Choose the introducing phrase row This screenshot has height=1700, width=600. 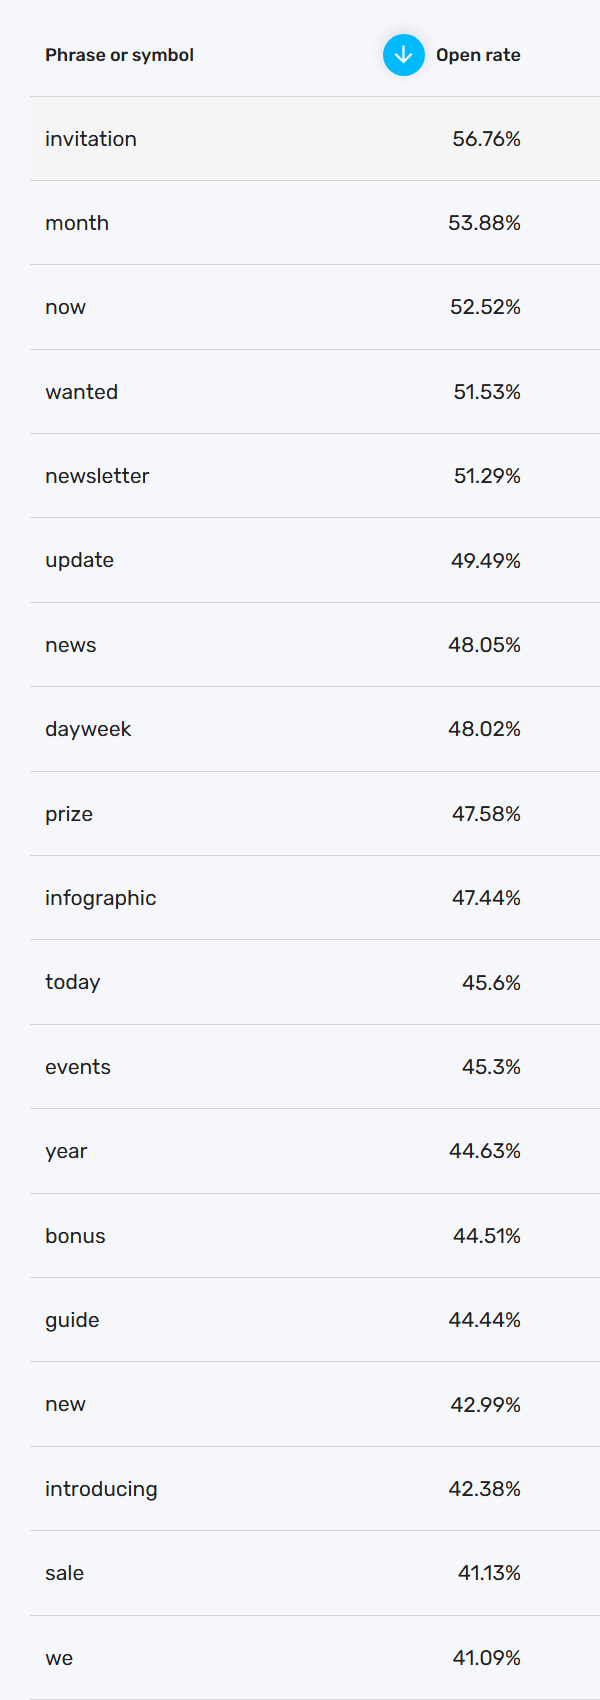coord(315,1489)
